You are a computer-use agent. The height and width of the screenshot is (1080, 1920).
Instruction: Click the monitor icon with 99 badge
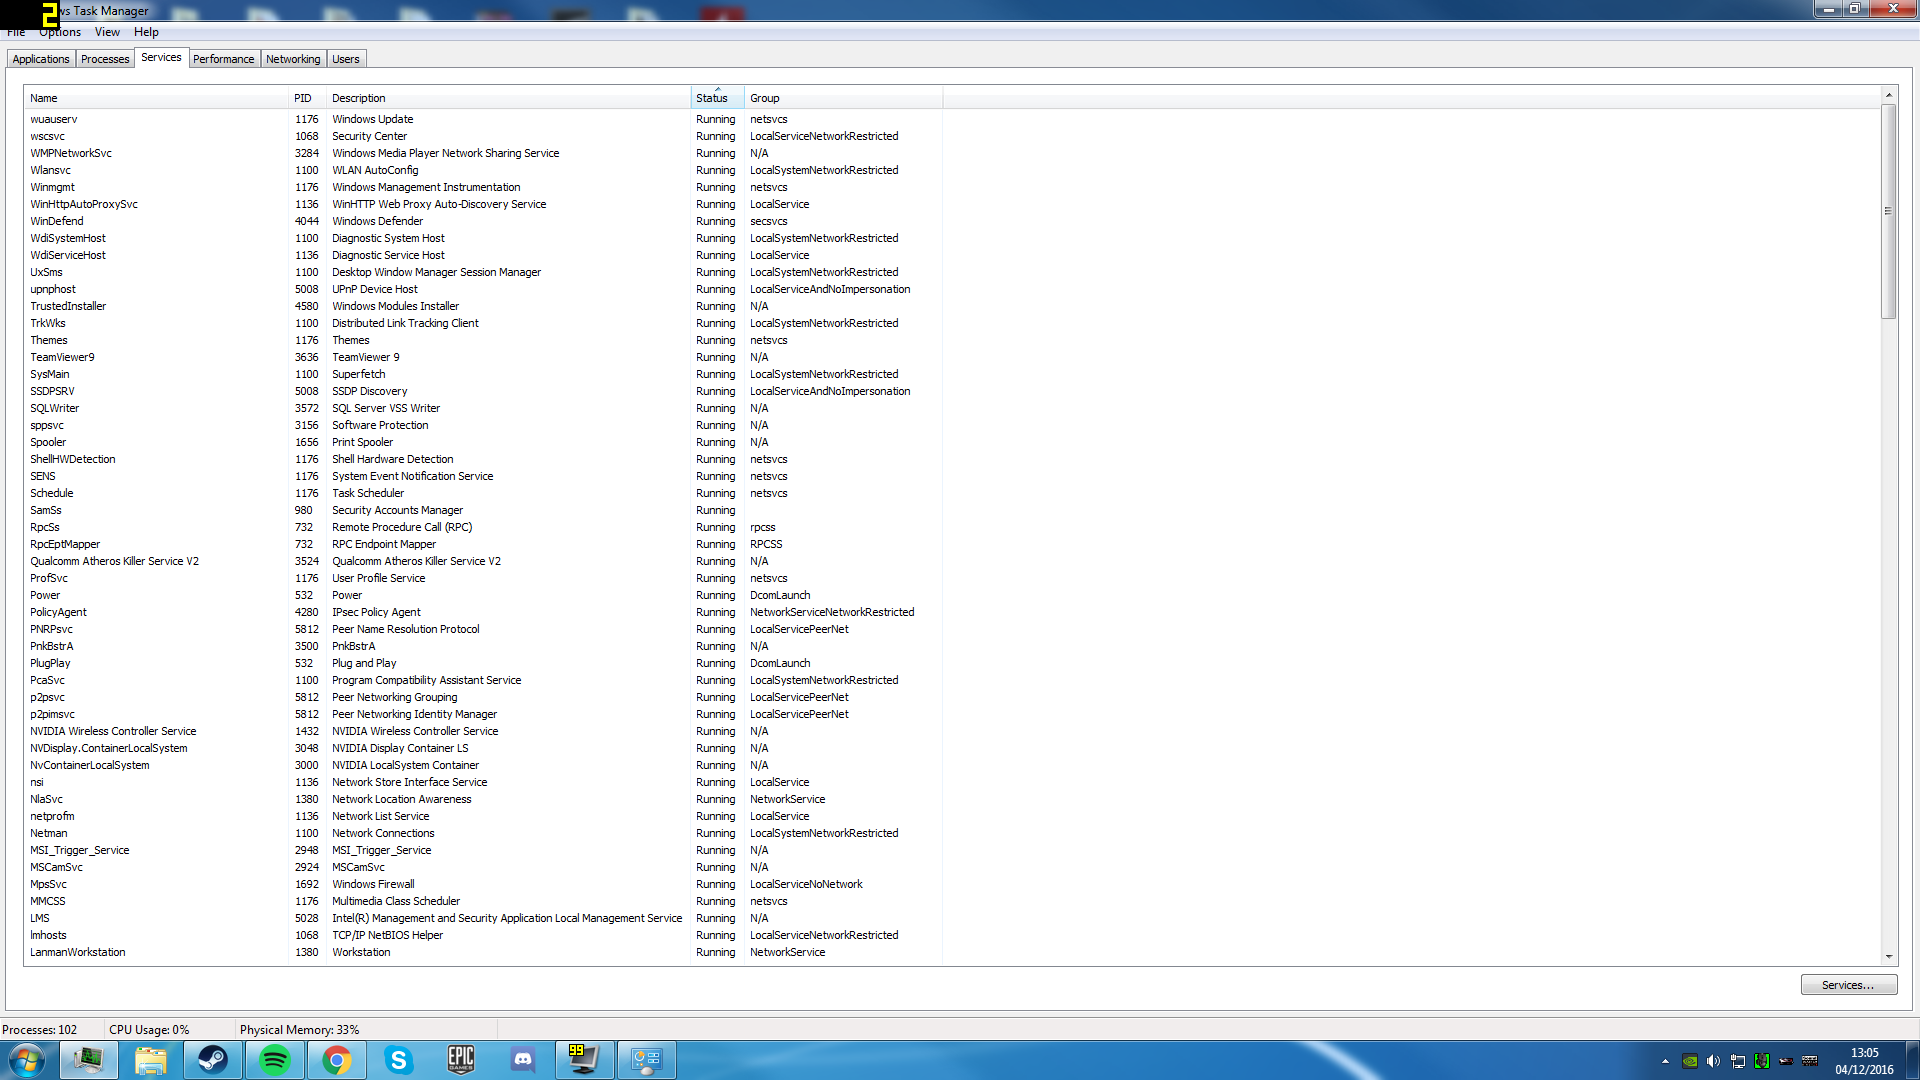point(585,1060)
